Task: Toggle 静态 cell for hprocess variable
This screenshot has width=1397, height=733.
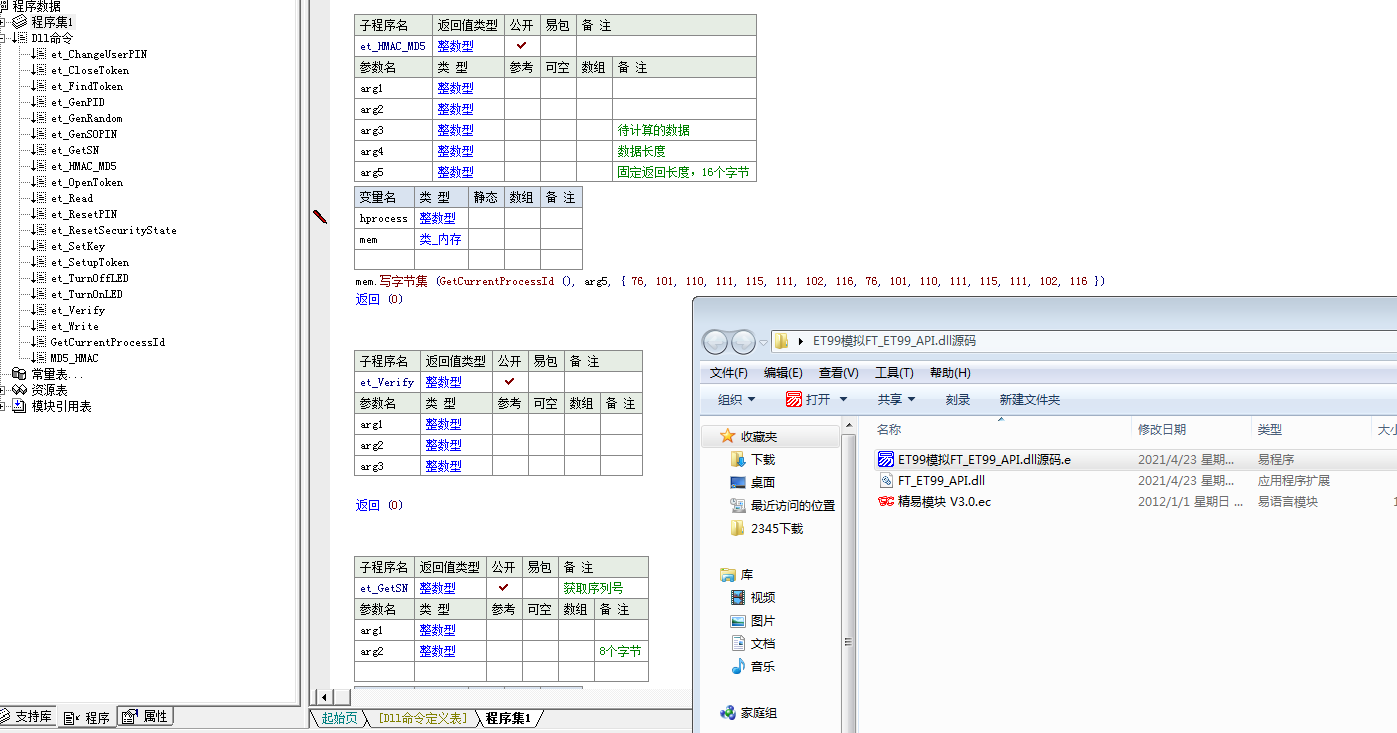Action: click(x=486, y=218)
